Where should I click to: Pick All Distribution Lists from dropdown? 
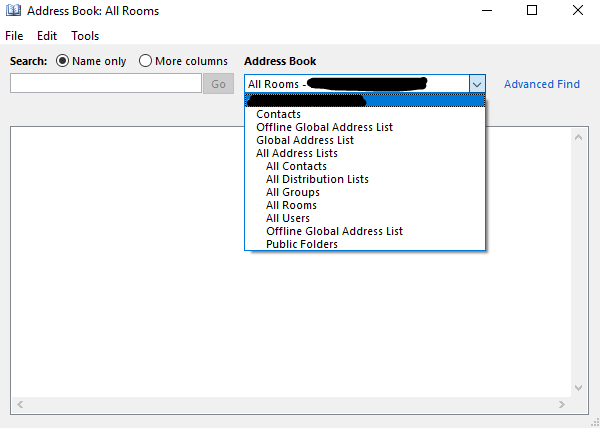coord(365,179)
